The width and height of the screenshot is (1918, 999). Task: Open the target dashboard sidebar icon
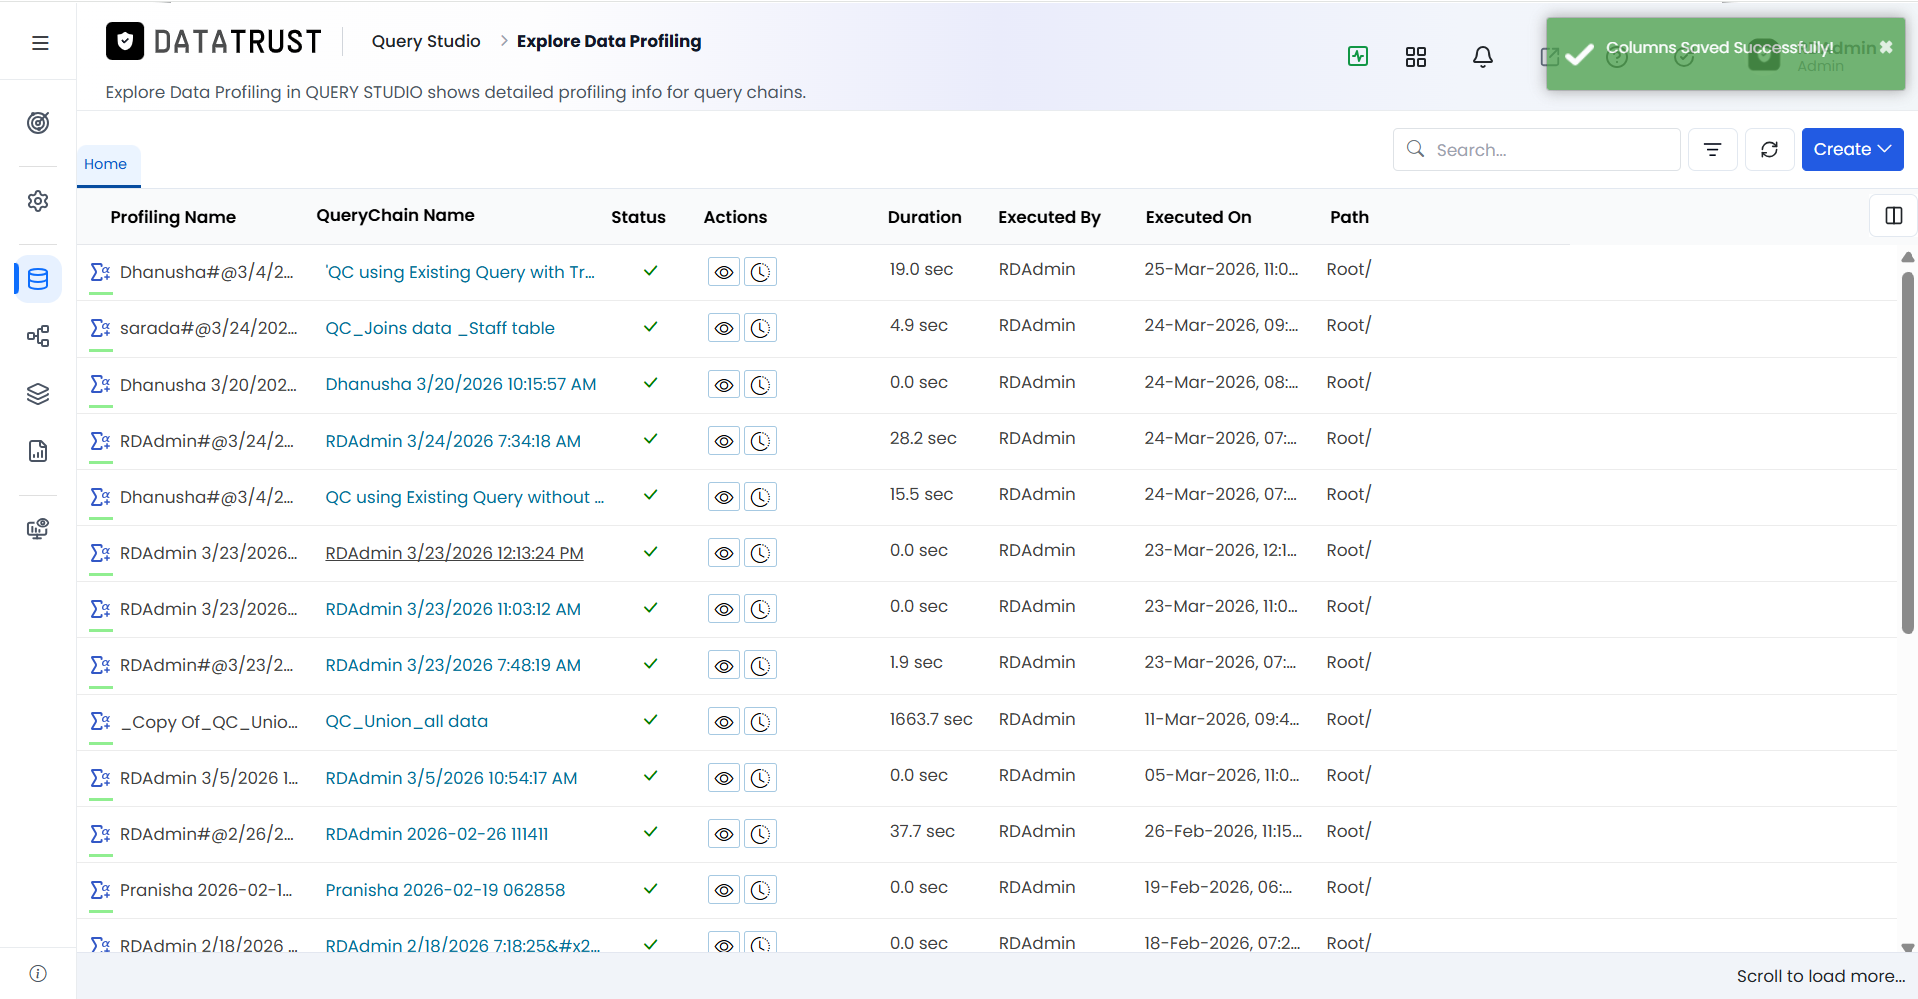click(38, 123)
